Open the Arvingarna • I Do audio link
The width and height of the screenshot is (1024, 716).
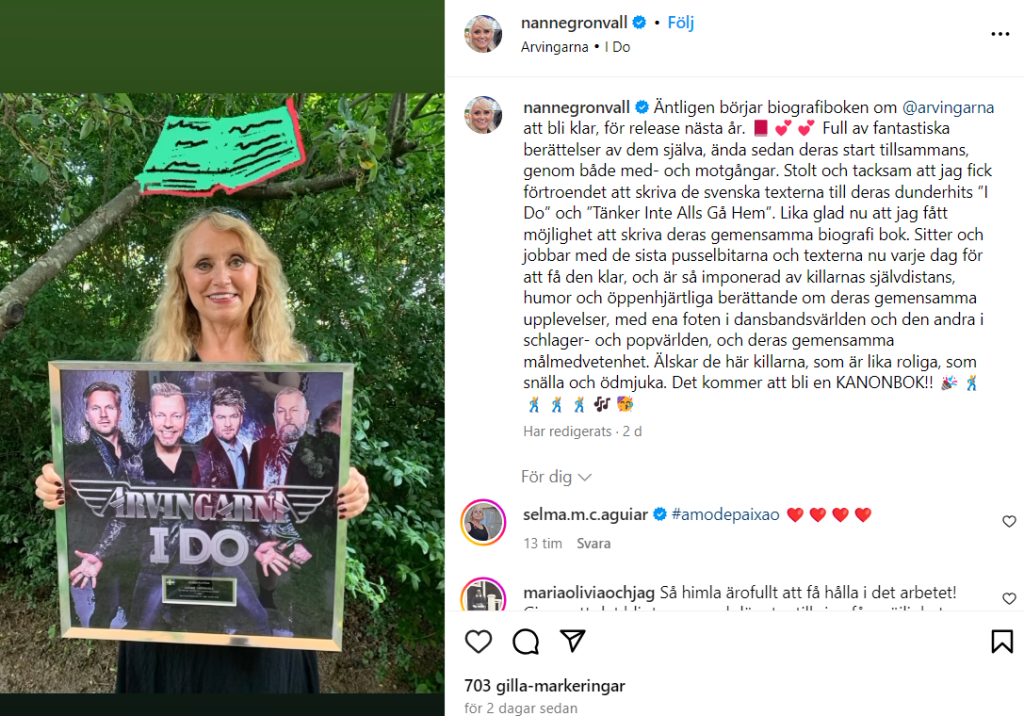[575, 47]
